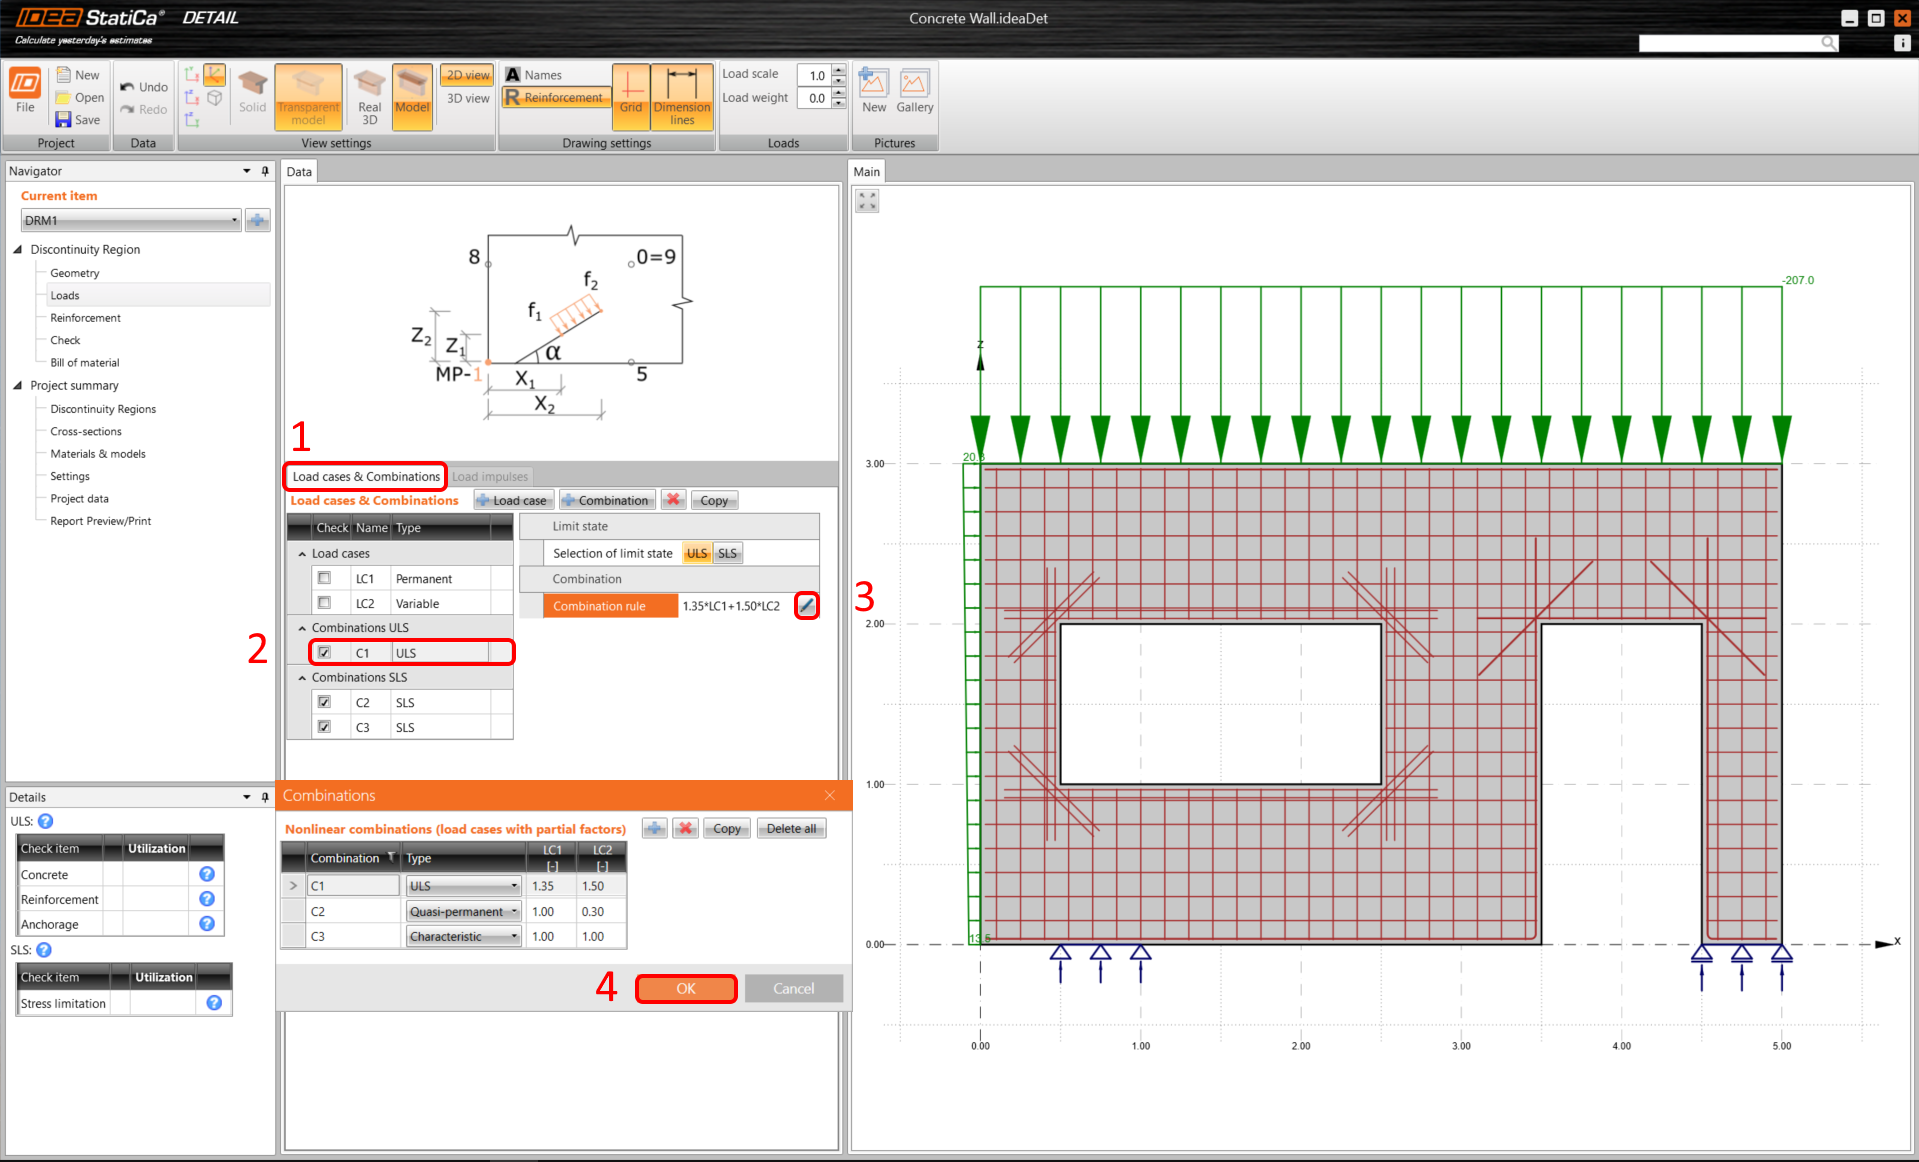Switch to the Load impulses tab
1919x1162 pixels.
[x=490, y=477]
